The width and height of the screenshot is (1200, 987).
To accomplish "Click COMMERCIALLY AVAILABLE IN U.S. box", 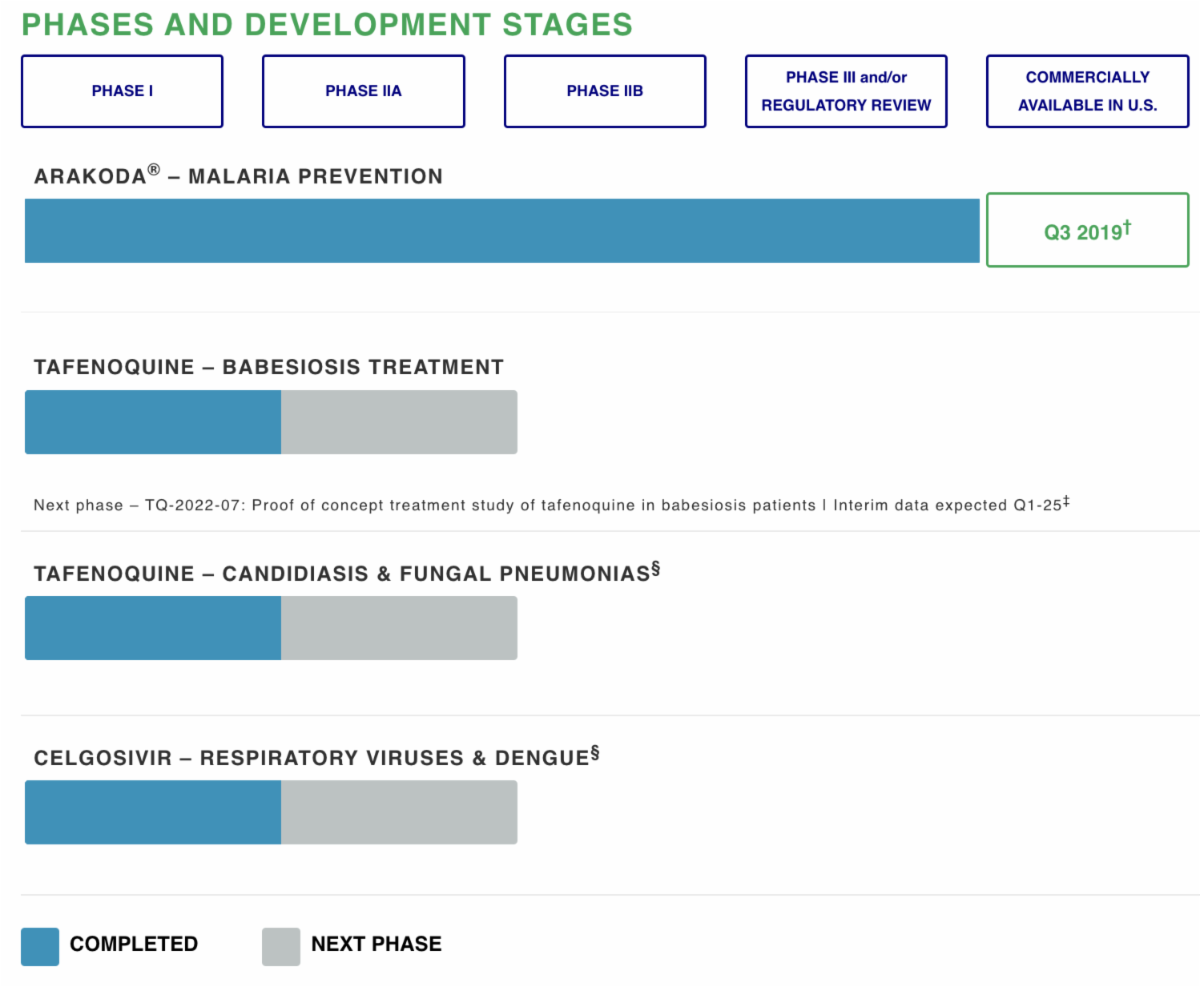I will (x=1087, y=91).
